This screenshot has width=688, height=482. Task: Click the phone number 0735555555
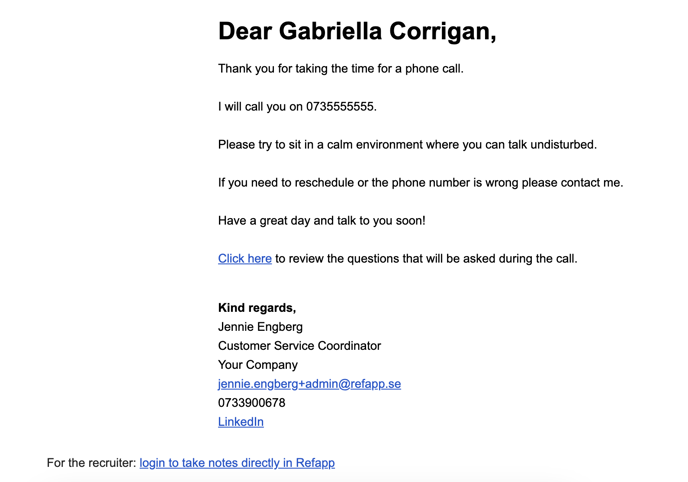341,107
